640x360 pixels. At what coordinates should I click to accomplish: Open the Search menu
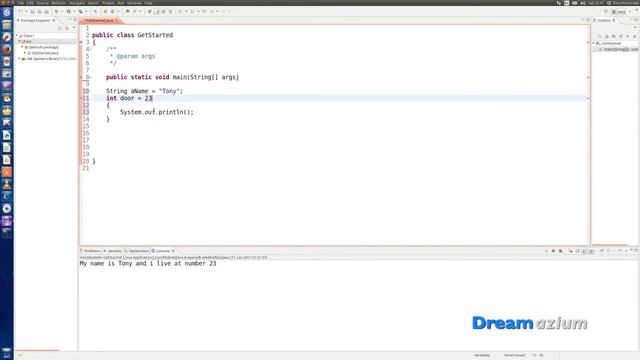click(x=93, y=3)
